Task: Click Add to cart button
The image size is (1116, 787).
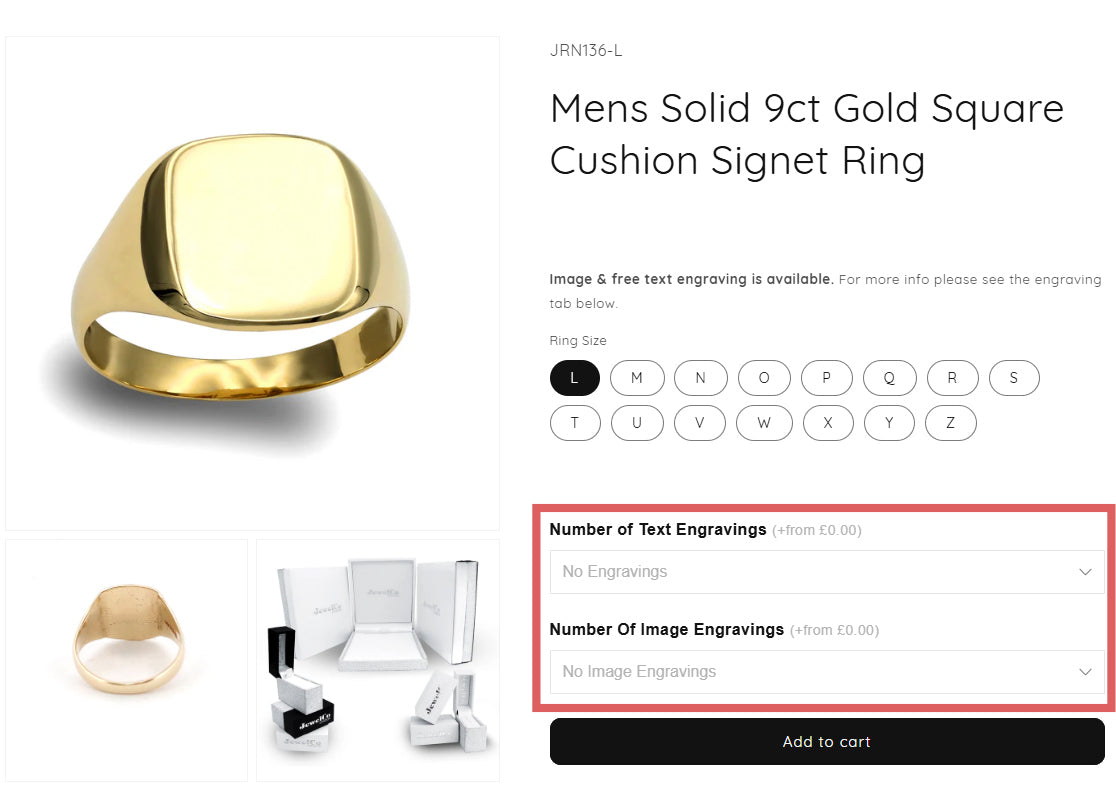Action: pos(826,742)
